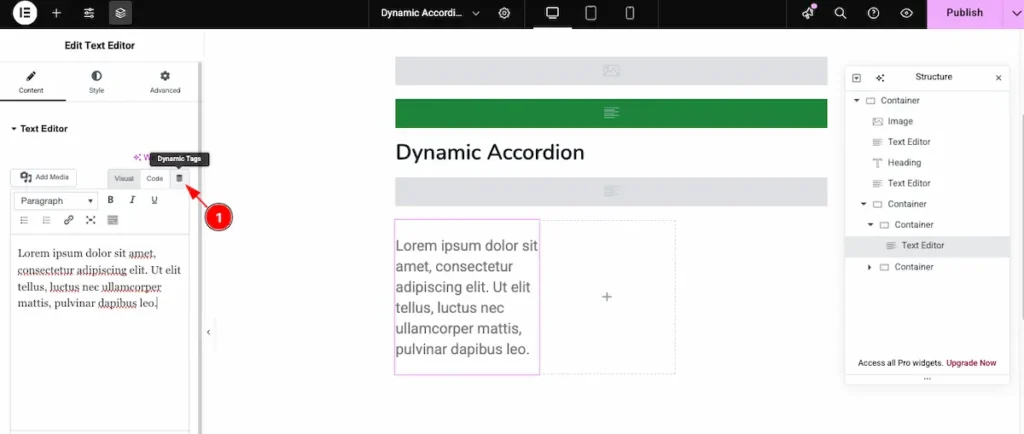The width and height of the screenshot is (1024, 434).
Task: Expand the last collapsed Container in Structure
Action: click(869, 267)
